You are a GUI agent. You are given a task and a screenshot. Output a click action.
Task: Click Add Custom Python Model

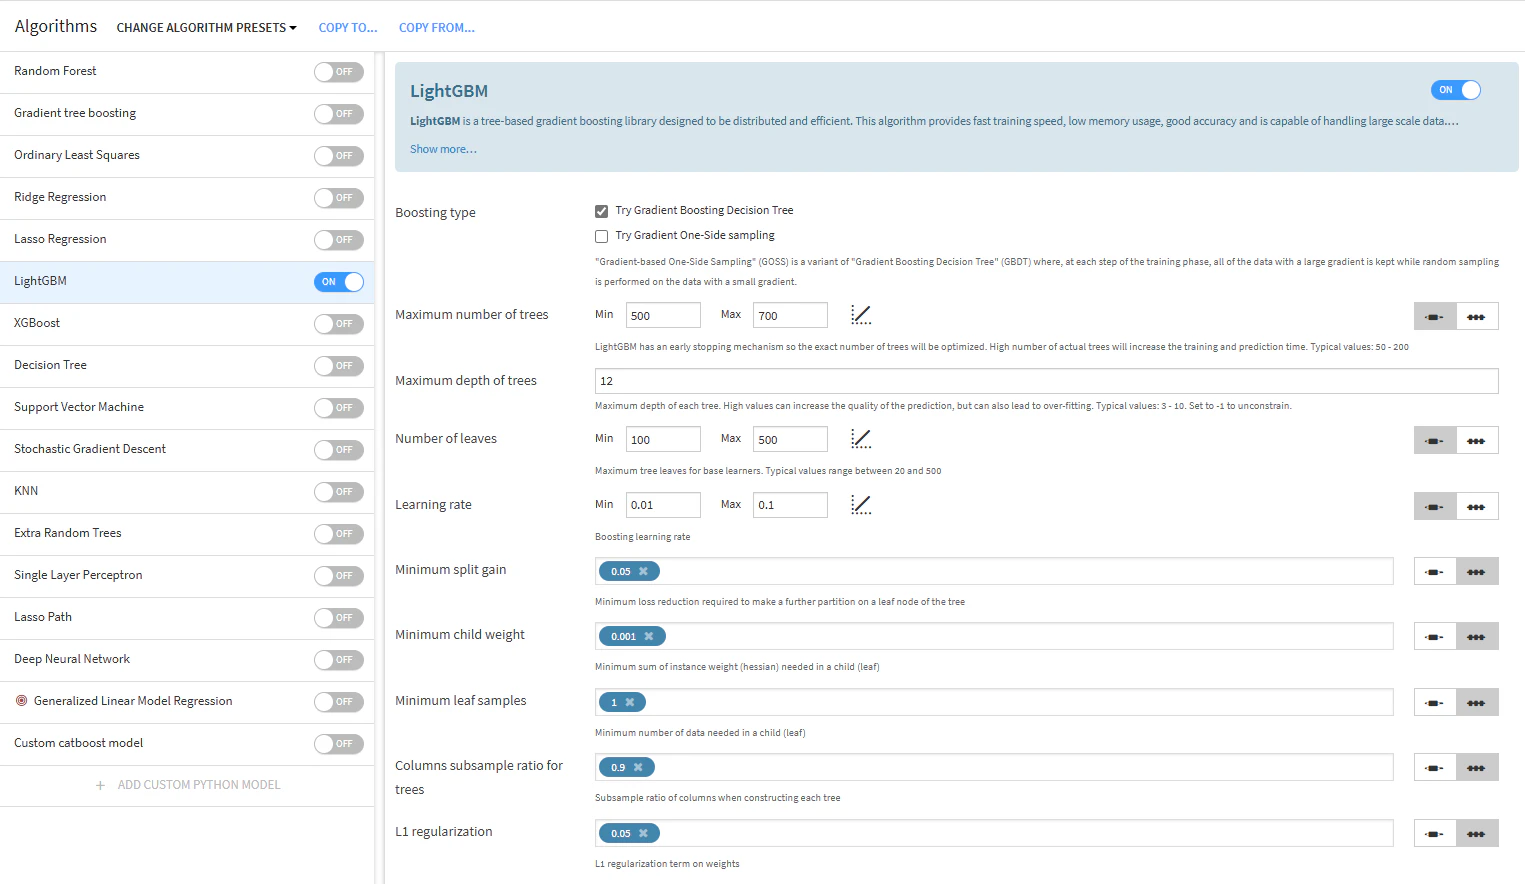(188, 785)
